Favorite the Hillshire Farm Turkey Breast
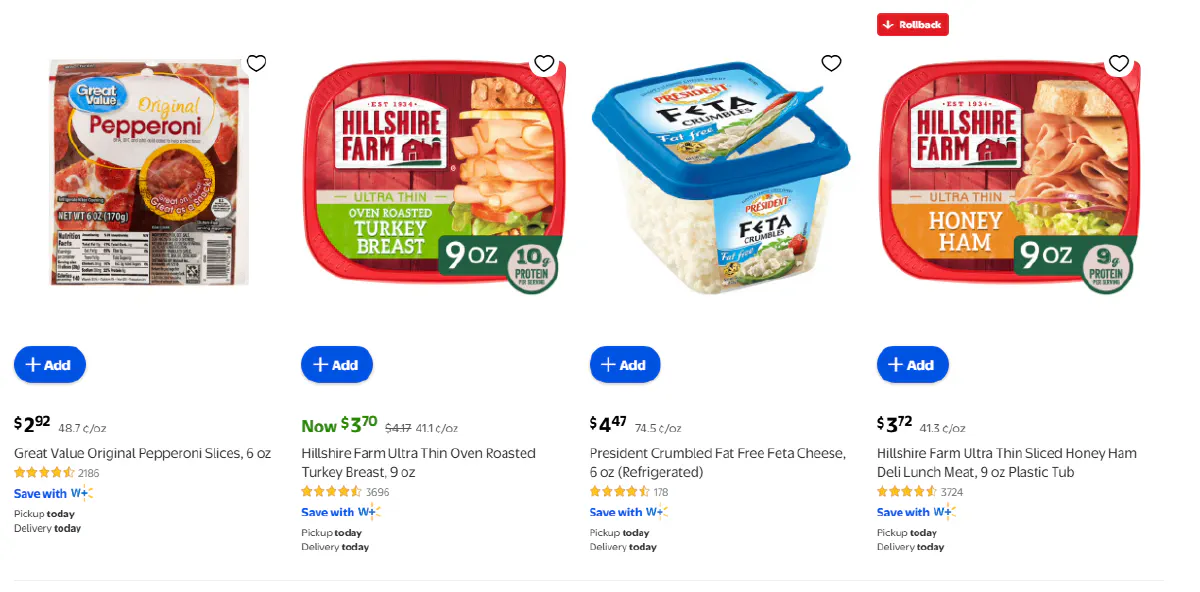The width and height of the screenshot is (1200, 592). tap(544, 63)
